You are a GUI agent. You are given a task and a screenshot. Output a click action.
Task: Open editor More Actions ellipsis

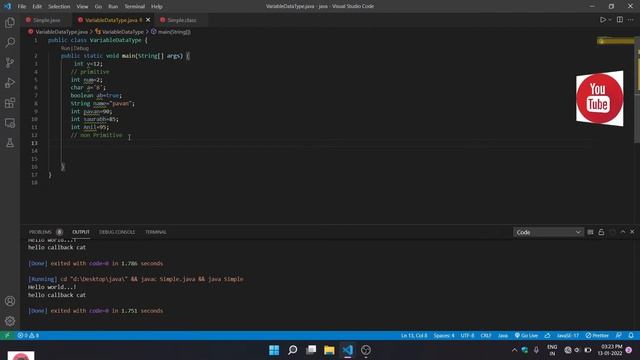click(631, 20)
